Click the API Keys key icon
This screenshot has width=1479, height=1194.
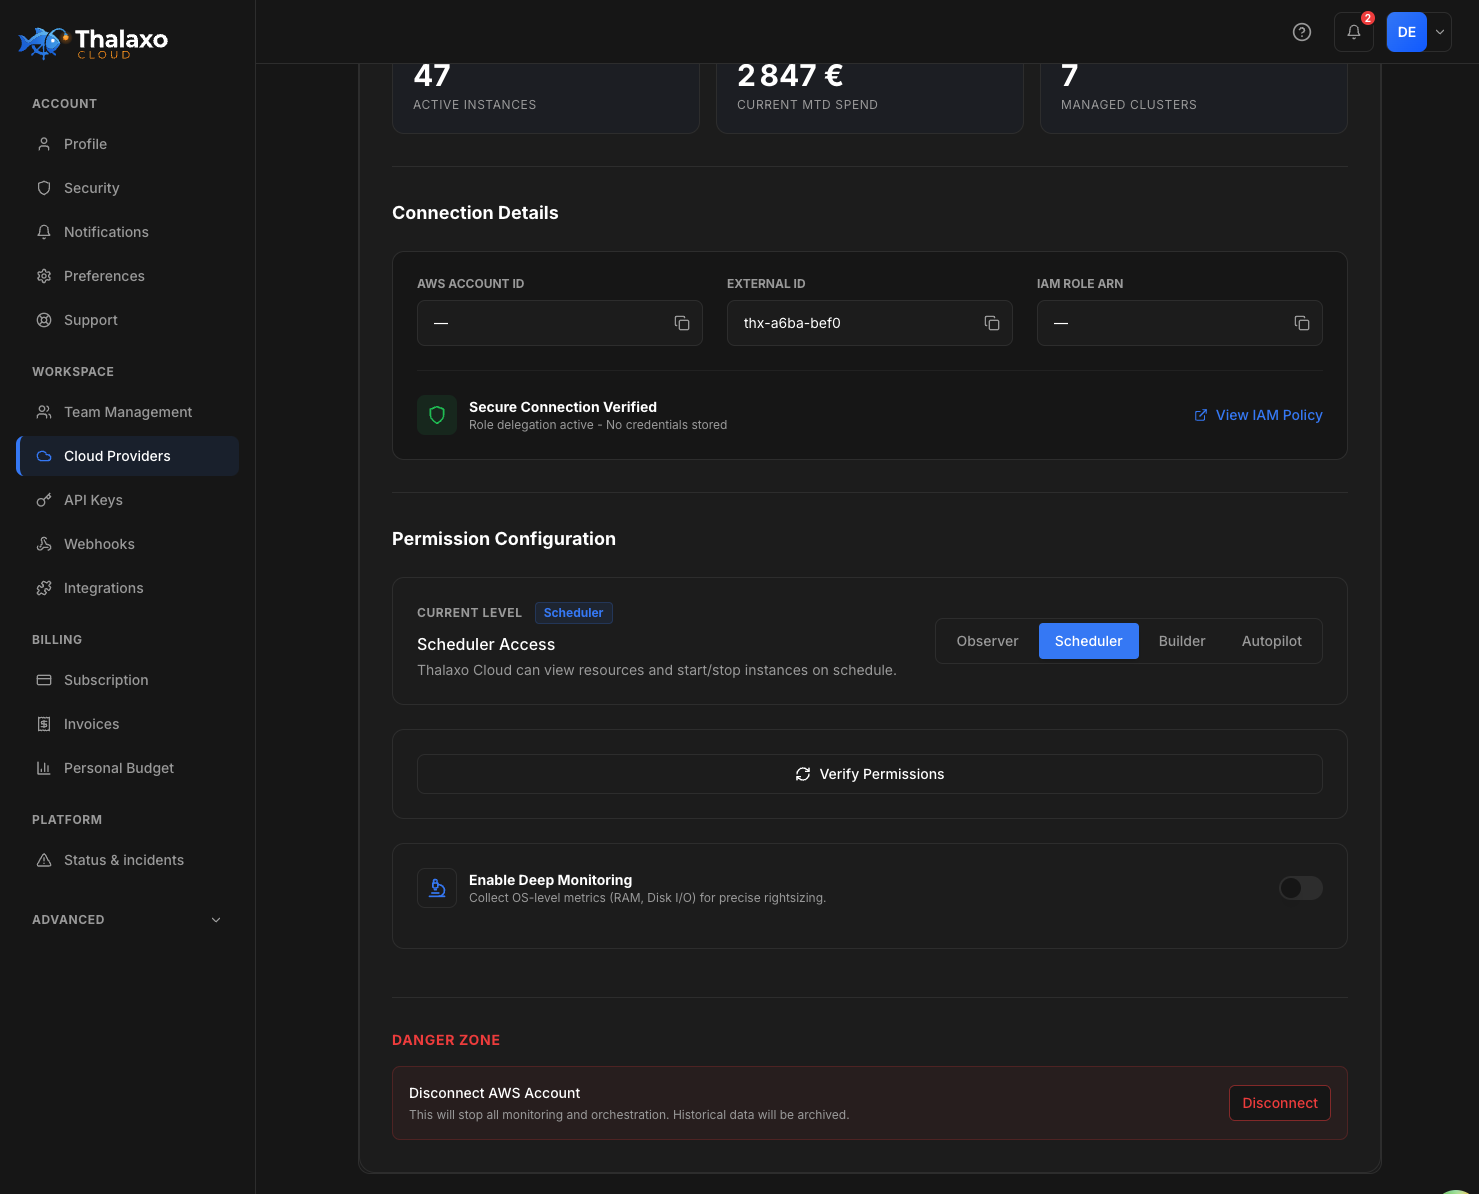coord(44,500)
